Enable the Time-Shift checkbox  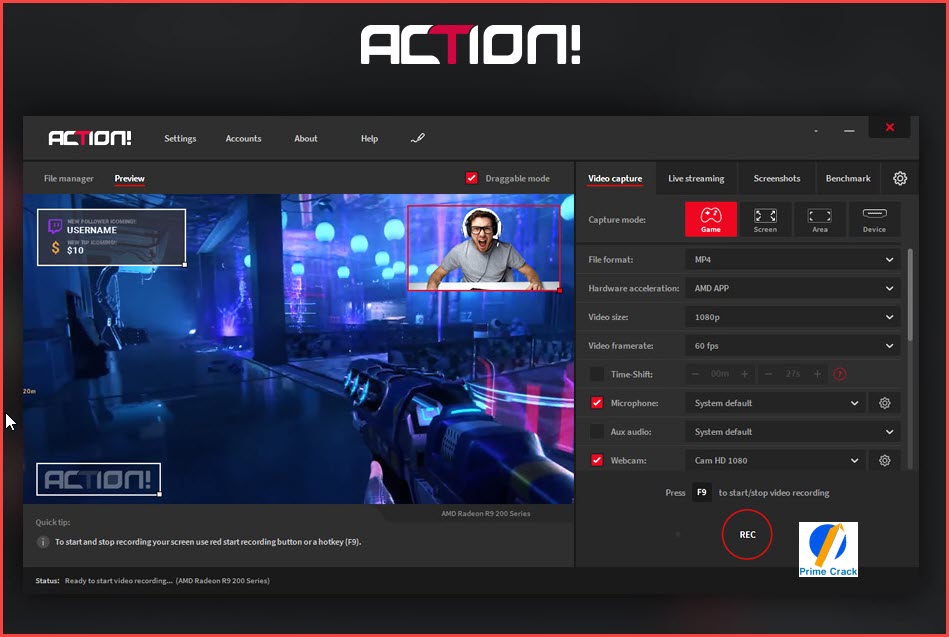pyautogui.click(x=597, y=374)
